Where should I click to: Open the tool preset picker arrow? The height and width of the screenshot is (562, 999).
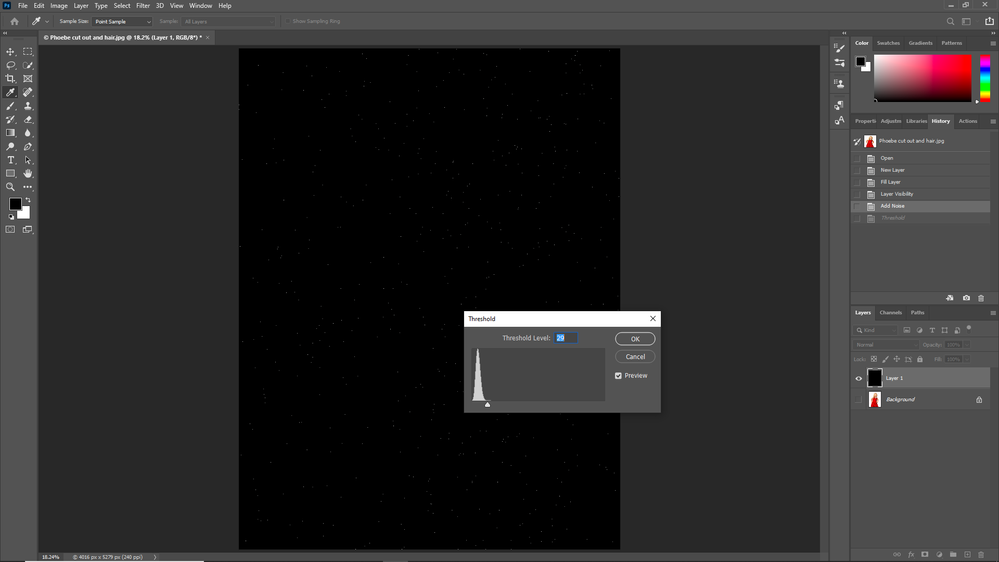47,21
